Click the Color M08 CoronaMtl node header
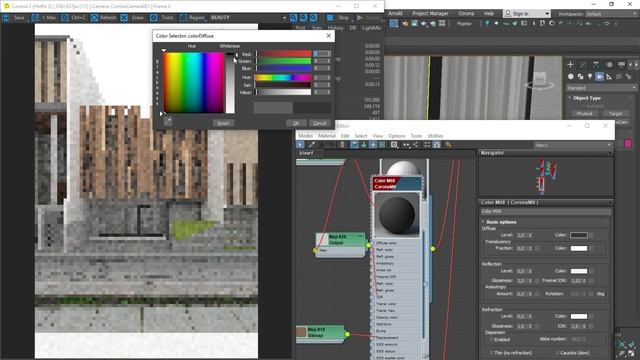Screen dimensions: 640x360 (397, 183)
